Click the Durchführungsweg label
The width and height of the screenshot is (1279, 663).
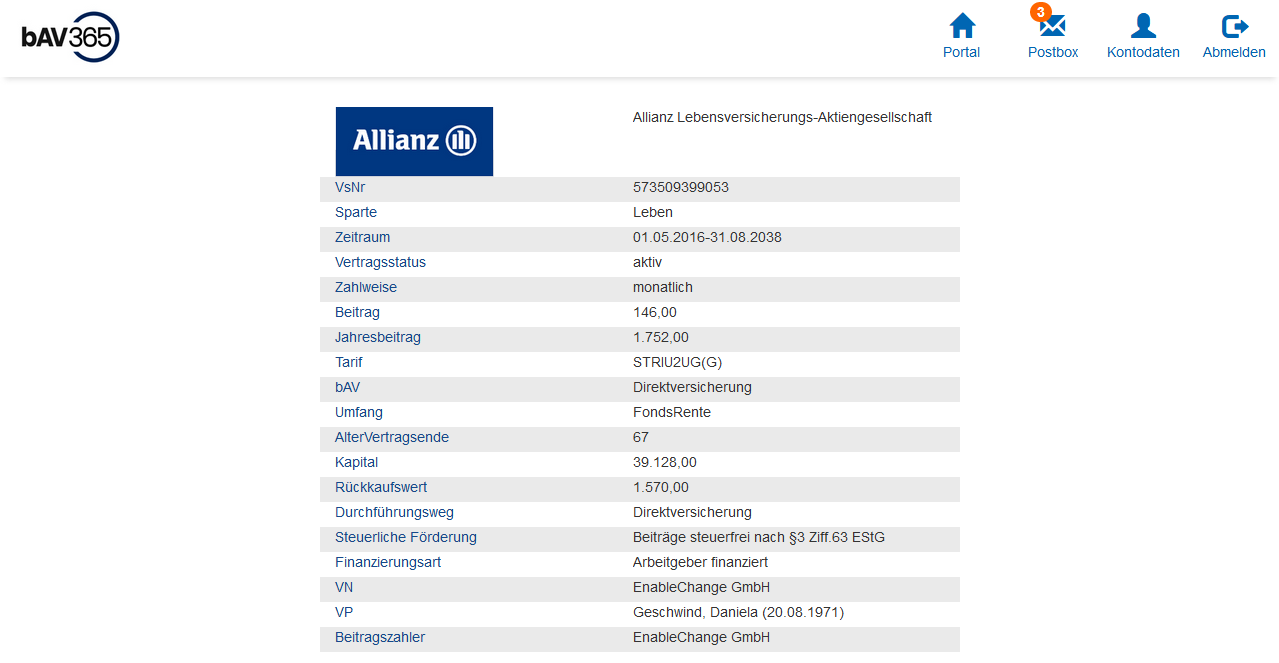[394, 513]
